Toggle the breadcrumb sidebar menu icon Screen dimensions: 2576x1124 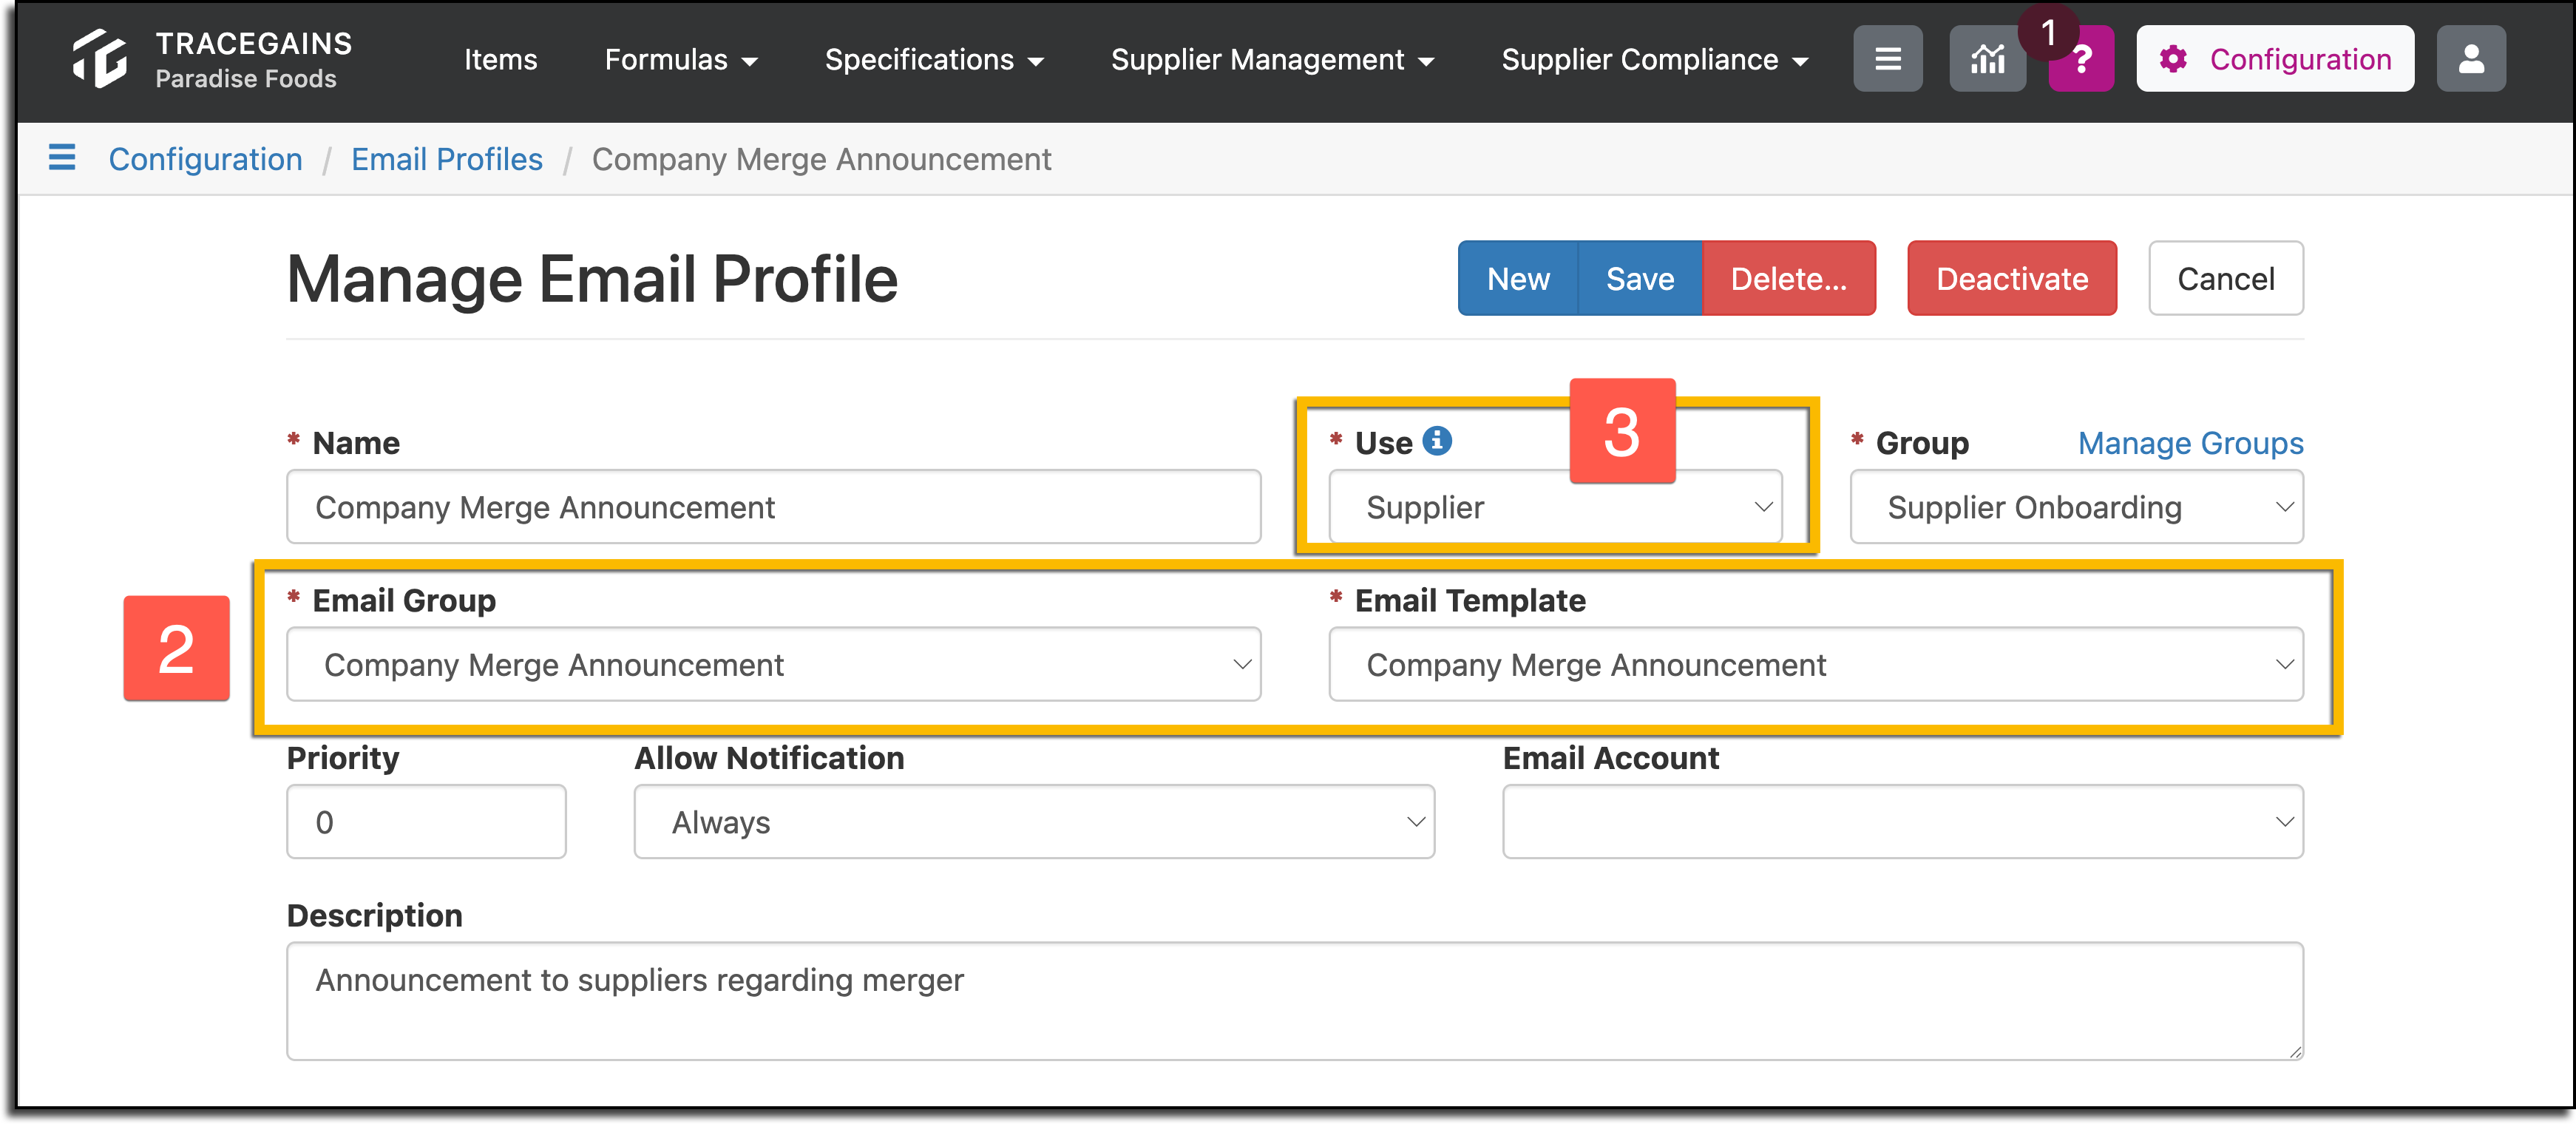pos(62,158)
